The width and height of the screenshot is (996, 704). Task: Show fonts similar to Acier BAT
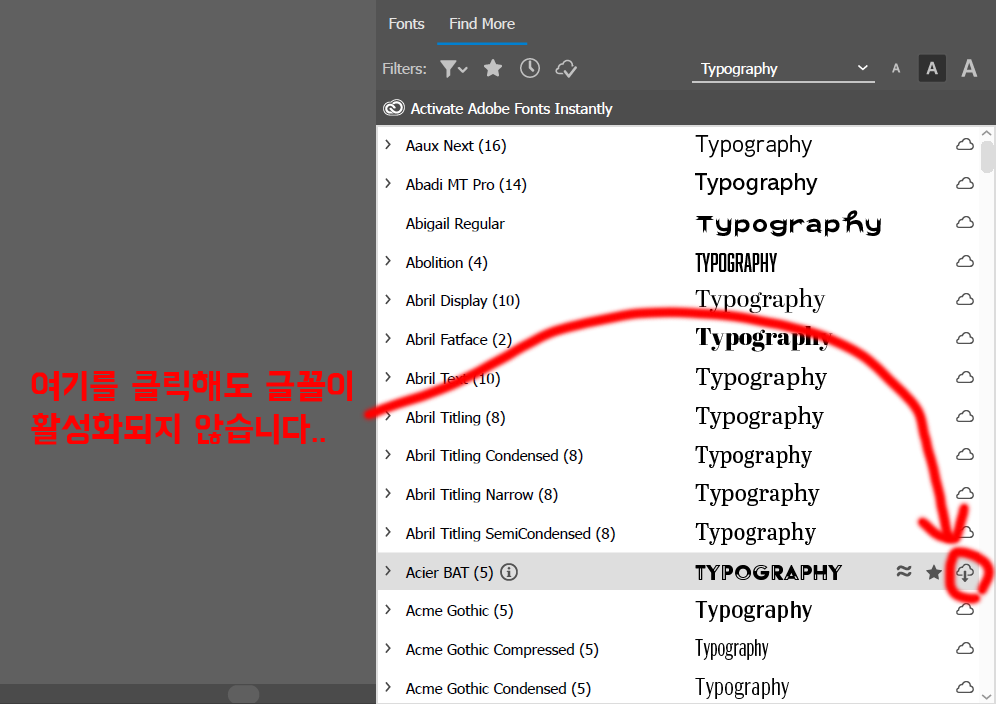coord(904,571)
